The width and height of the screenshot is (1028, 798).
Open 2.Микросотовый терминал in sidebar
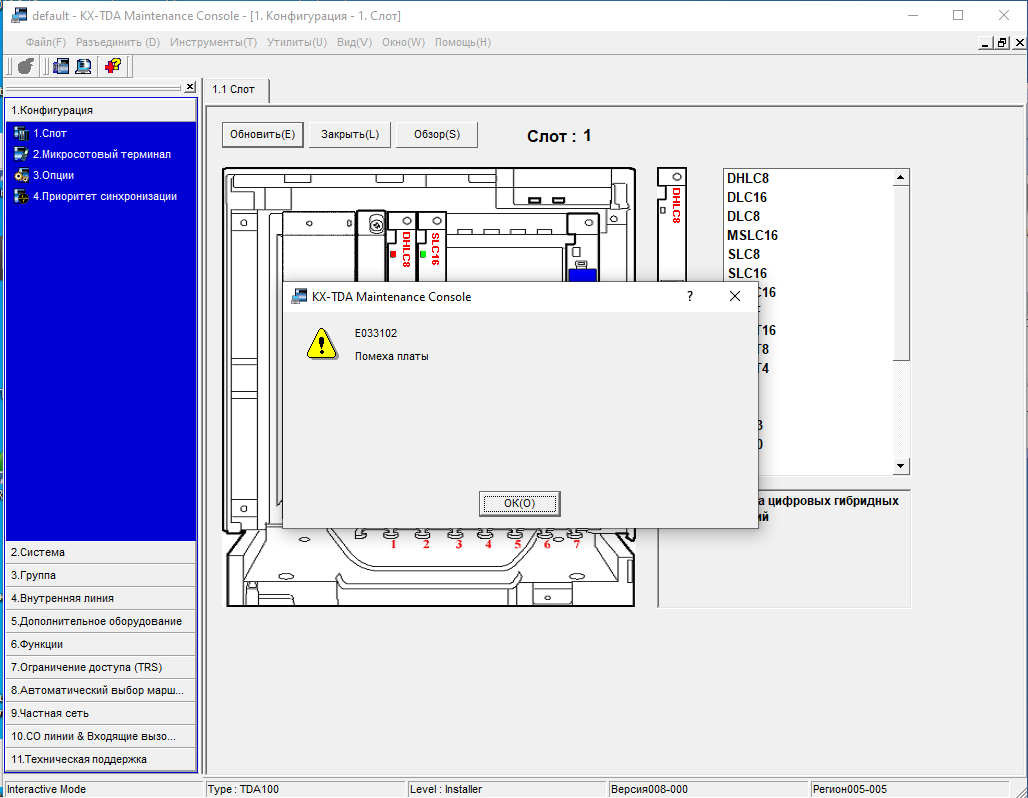coord(102,154)
